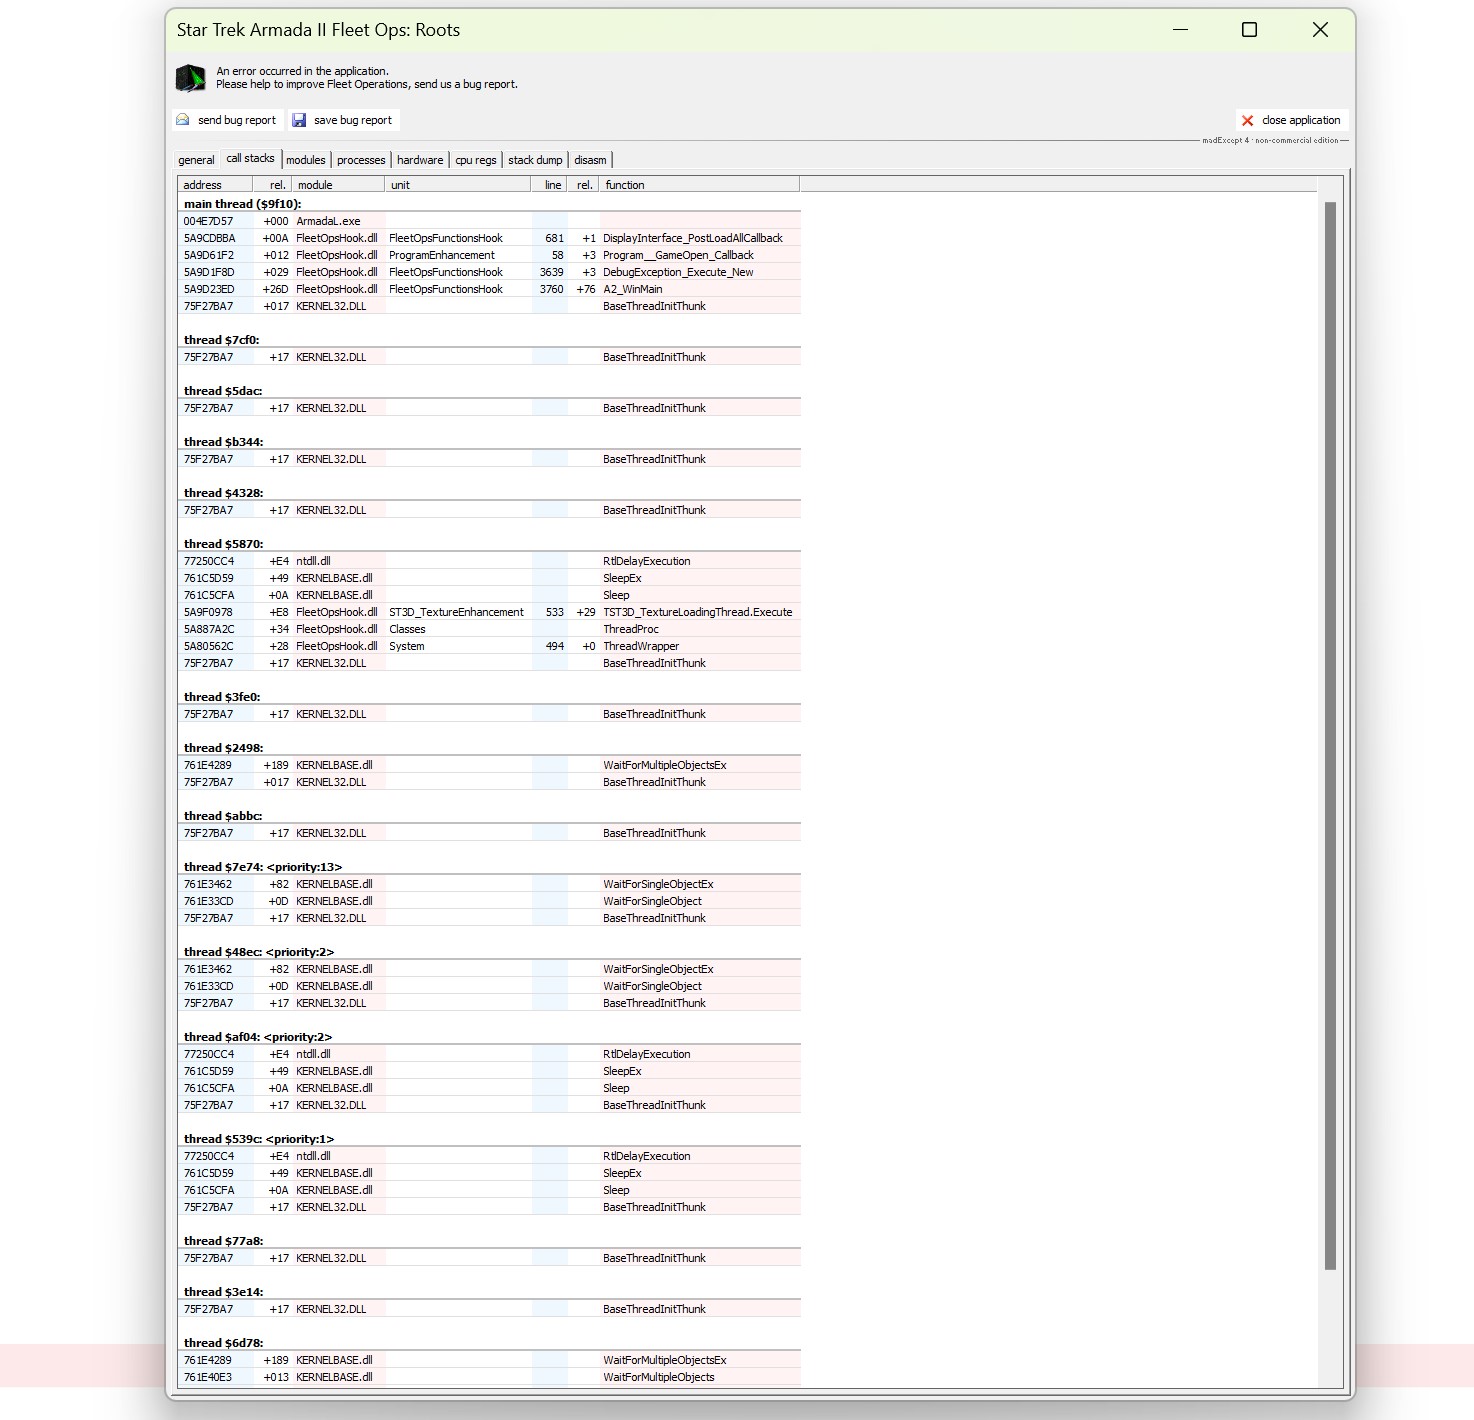Screen dimensions: 1474x1420
Task: Click the thread $7cf0 heading
Action: [x=221, y=340]
